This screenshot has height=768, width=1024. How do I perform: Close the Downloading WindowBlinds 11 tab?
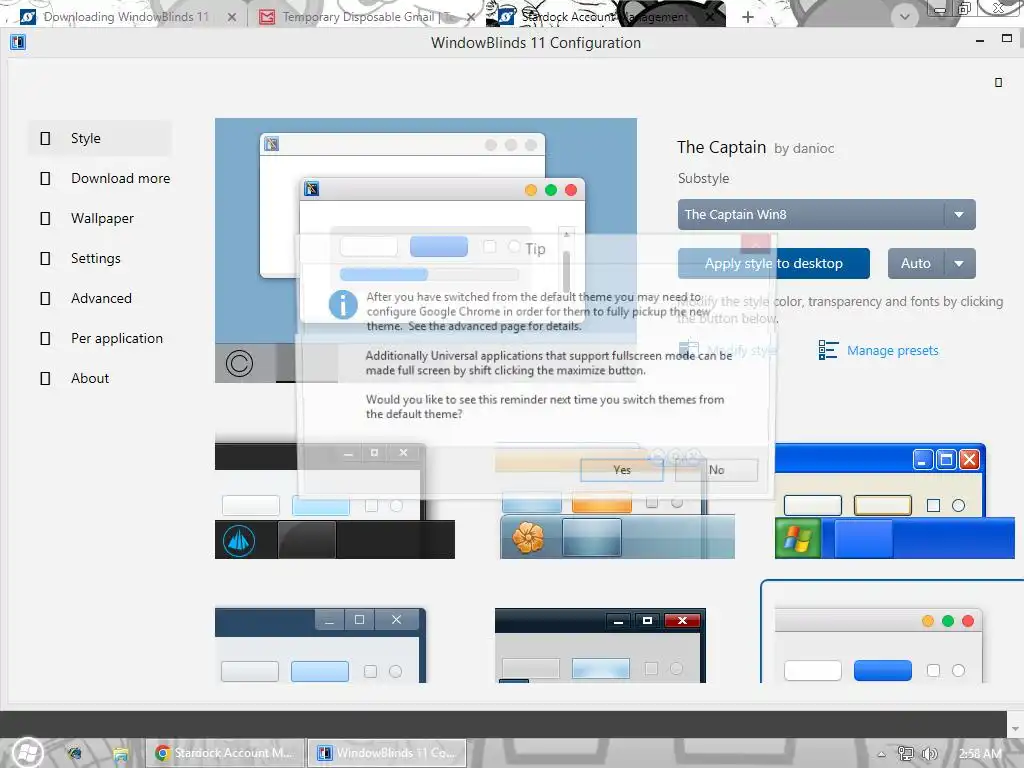point(232,18)
